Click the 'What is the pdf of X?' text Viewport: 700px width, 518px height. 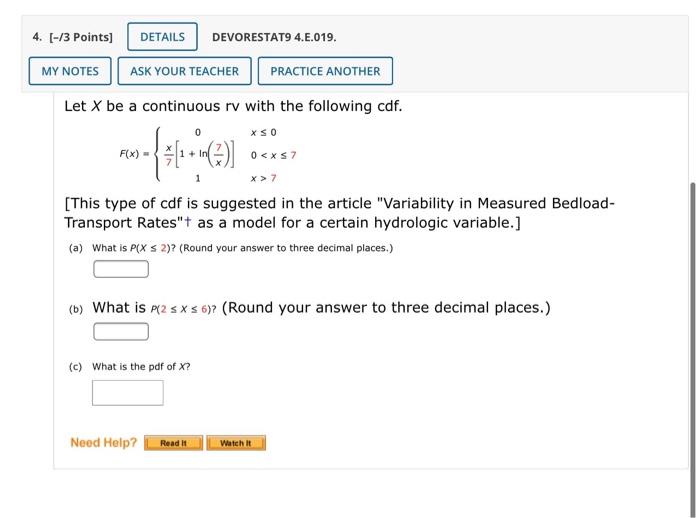coord(141,367)
